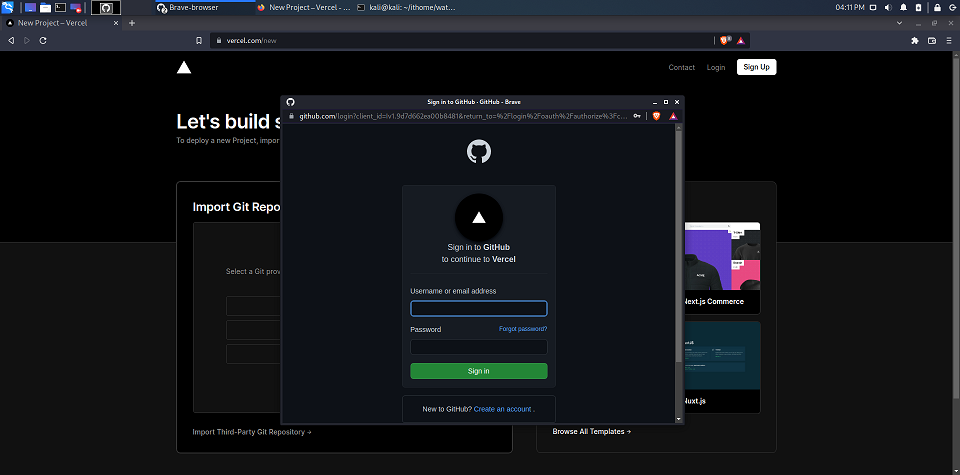Switch to kali@kali terminal taskbar window
The image size is (960, 475).
[405, 7]
